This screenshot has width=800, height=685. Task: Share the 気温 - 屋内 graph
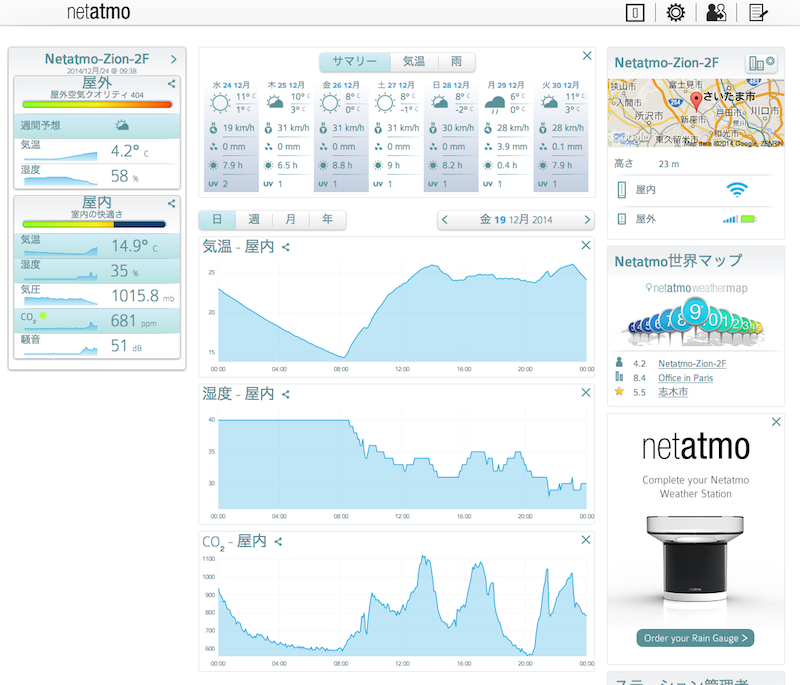click(x=286, y=246)
